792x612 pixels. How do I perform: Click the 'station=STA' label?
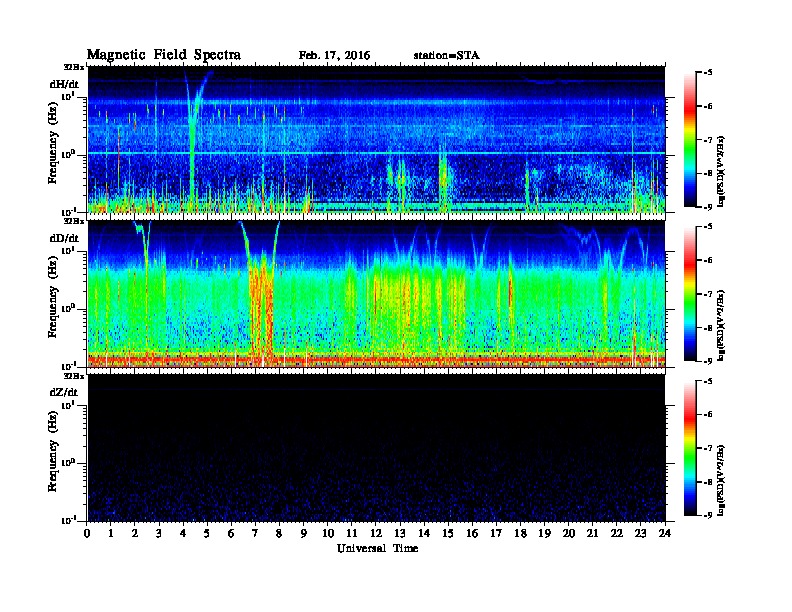[x=447, y=56]
